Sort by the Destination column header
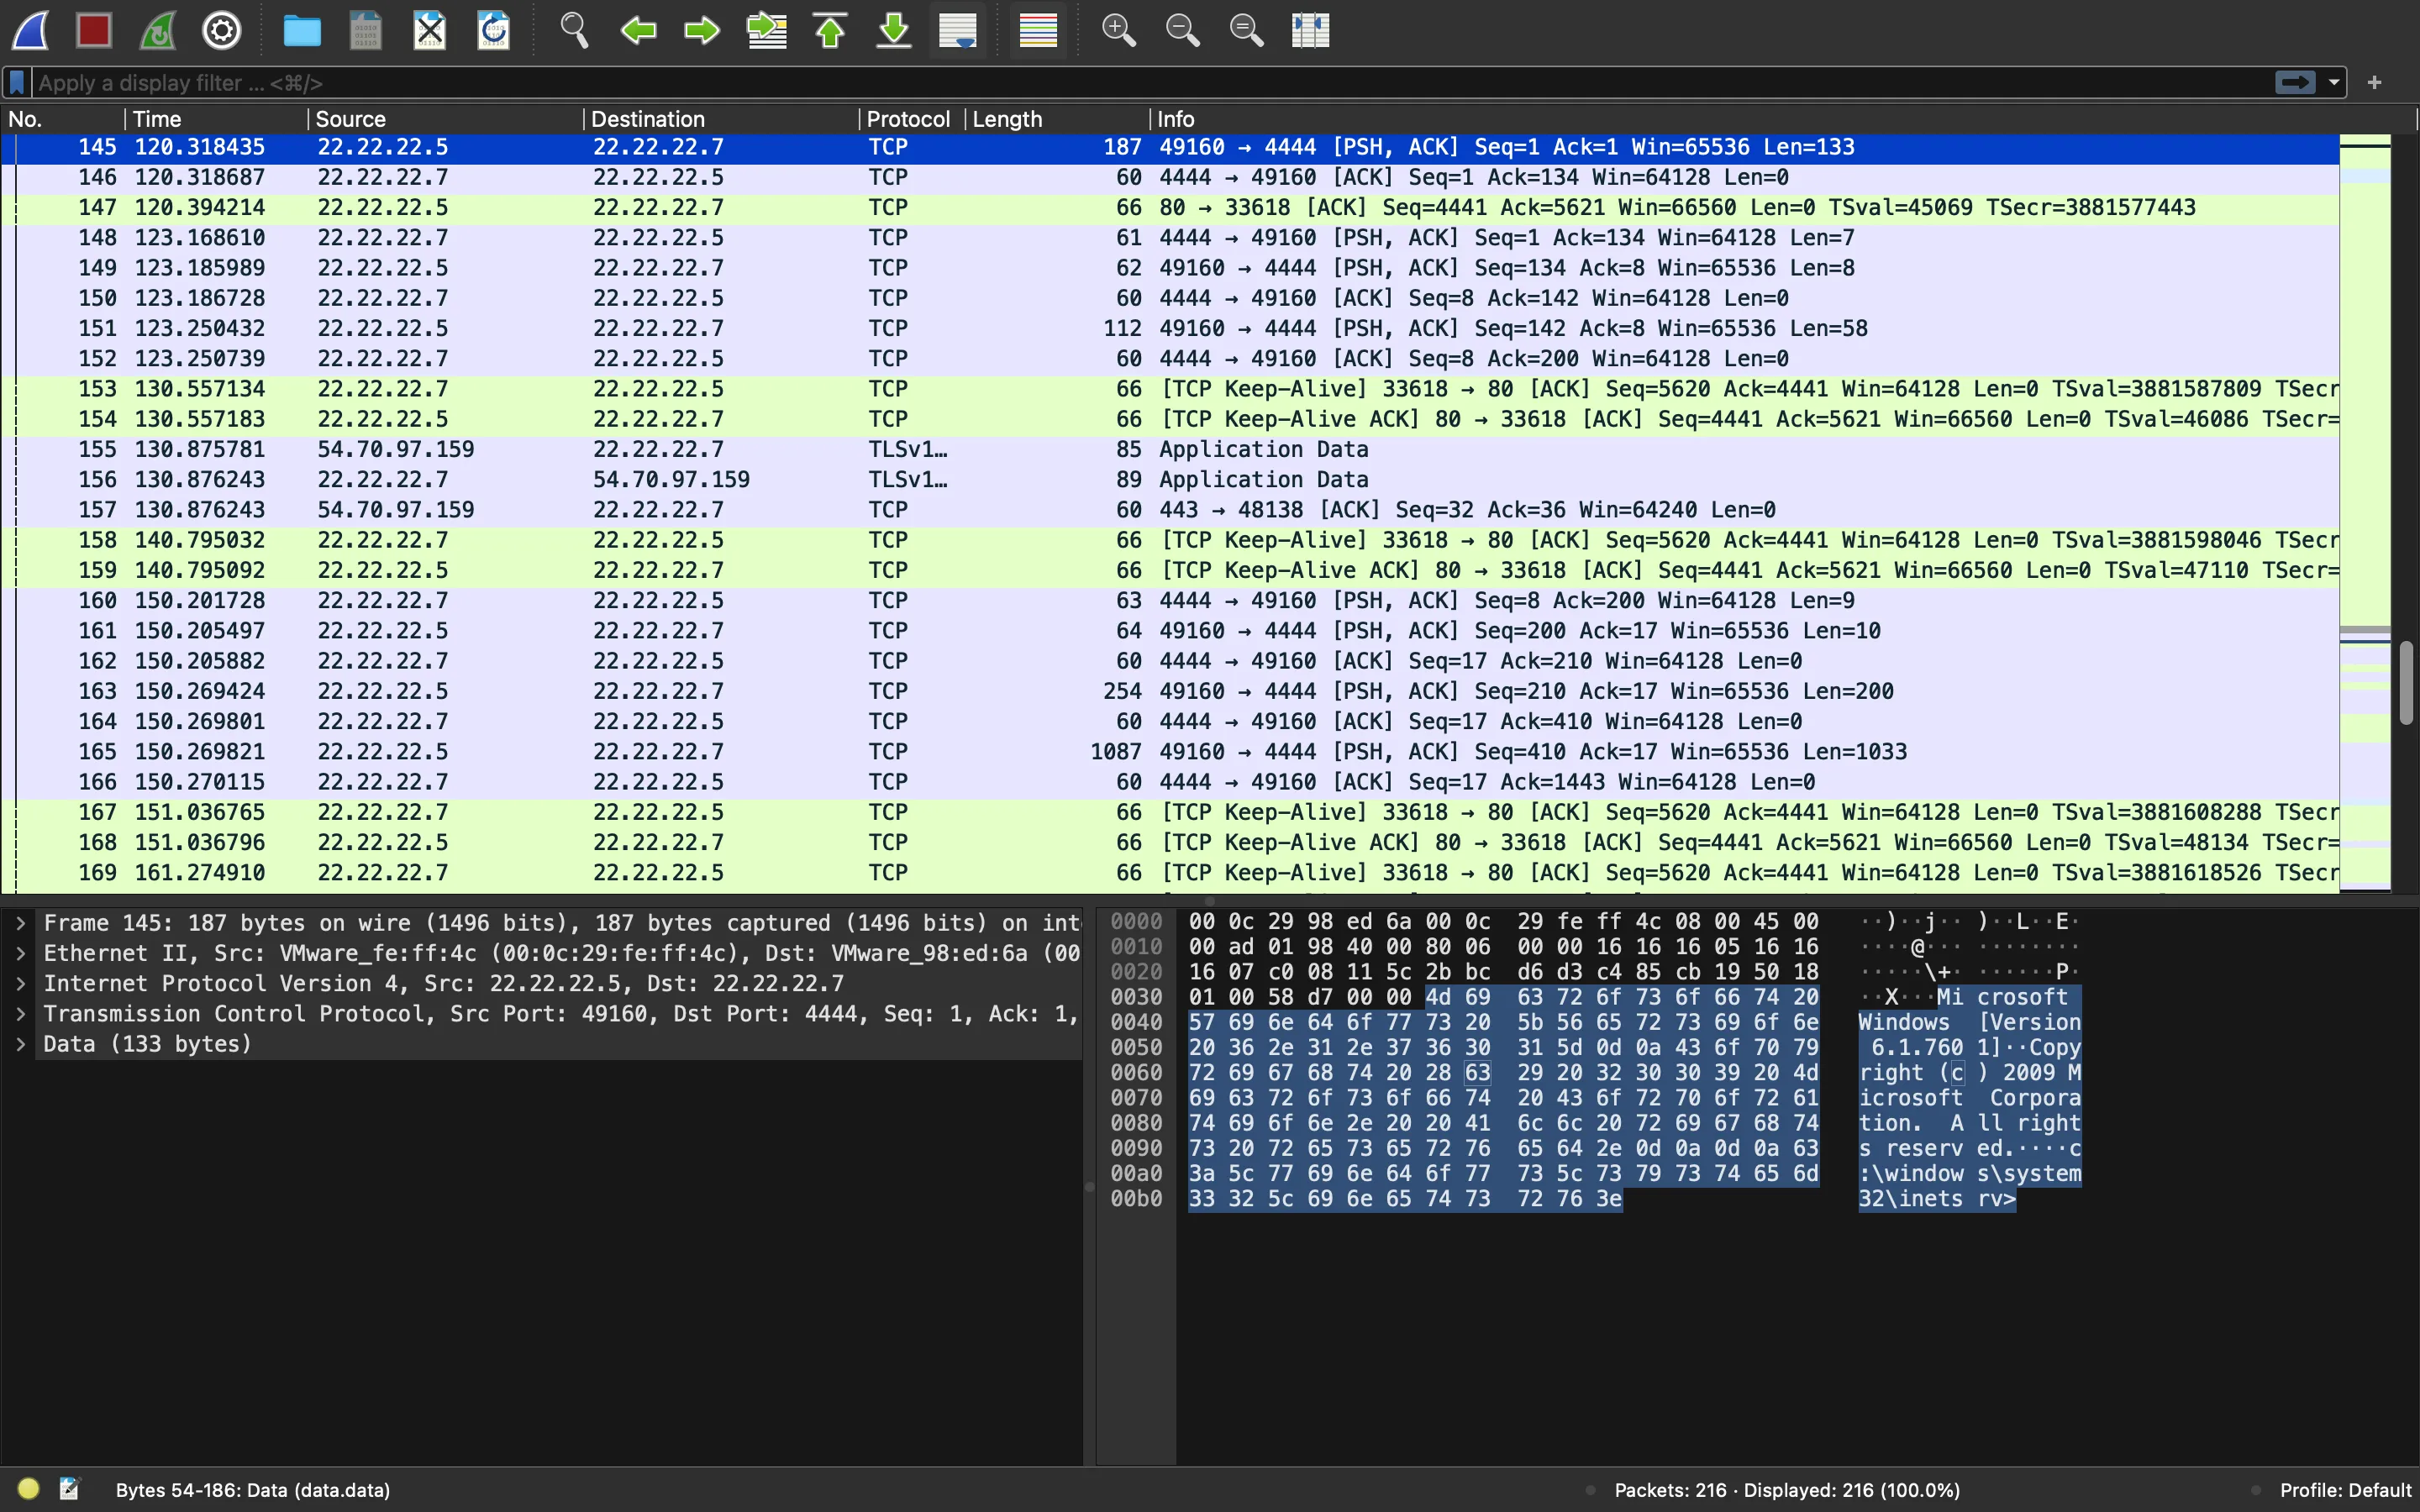2420x1512 pixels. pyautogui.click(x=720, y=119)
